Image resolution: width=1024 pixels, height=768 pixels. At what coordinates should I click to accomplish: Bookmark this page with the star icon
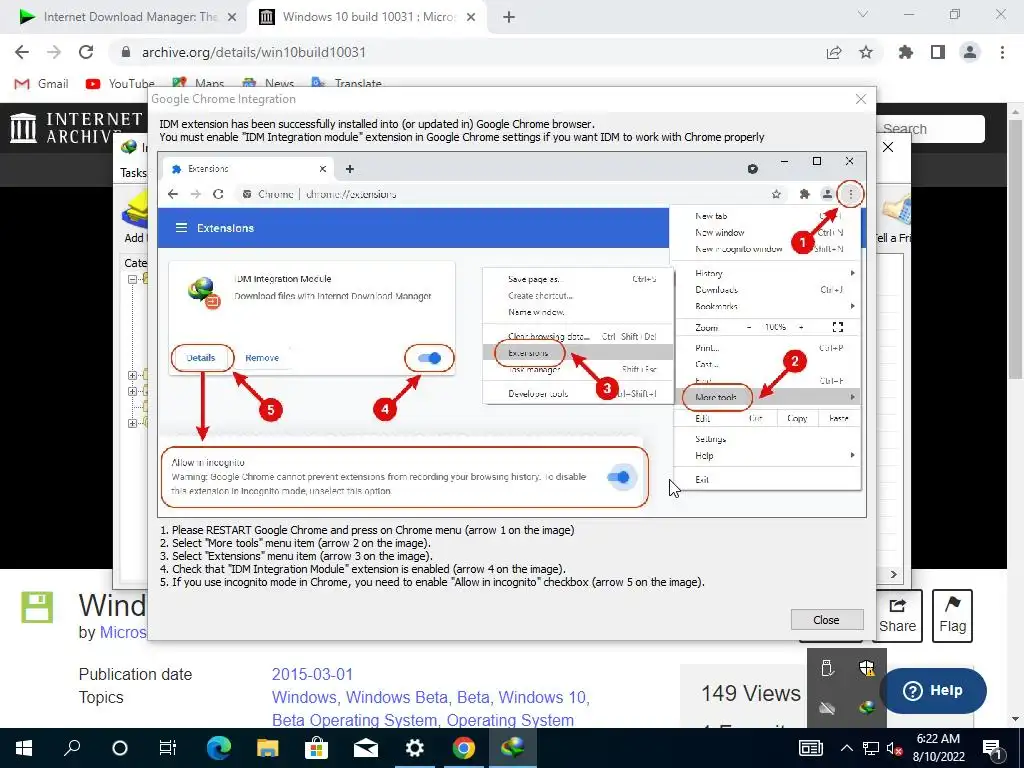pos(866,52)
